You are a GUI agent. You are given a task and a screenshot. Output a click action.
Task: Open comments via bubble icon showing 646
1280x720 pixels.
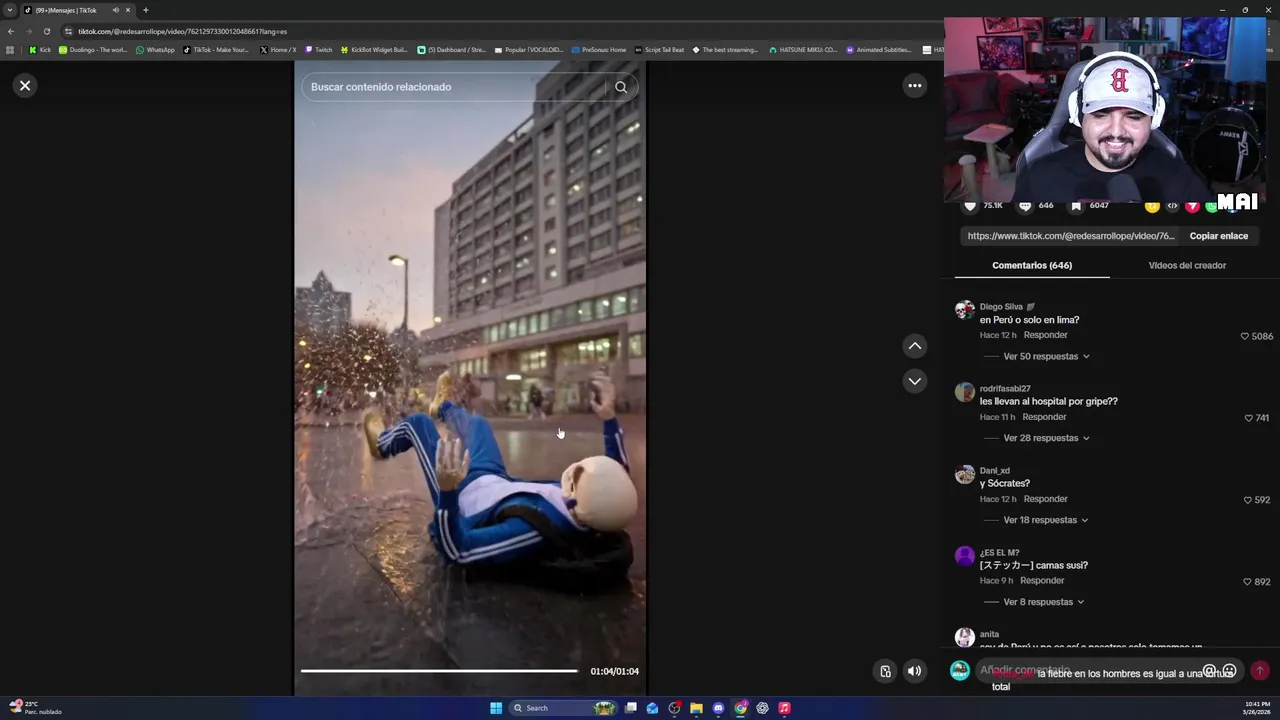point(1025,206)
